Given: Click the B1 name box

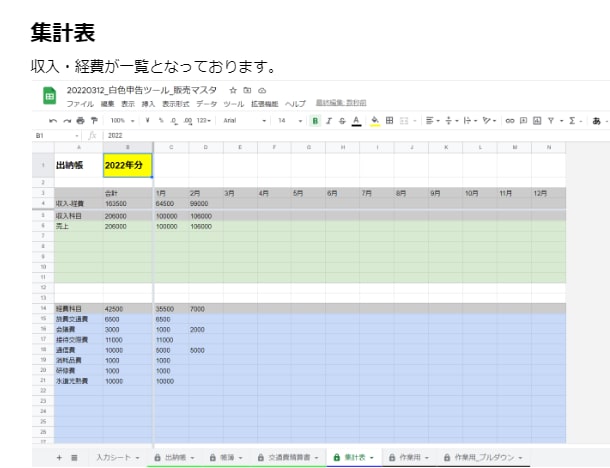Looking at the screenshot, I should 57,136.
